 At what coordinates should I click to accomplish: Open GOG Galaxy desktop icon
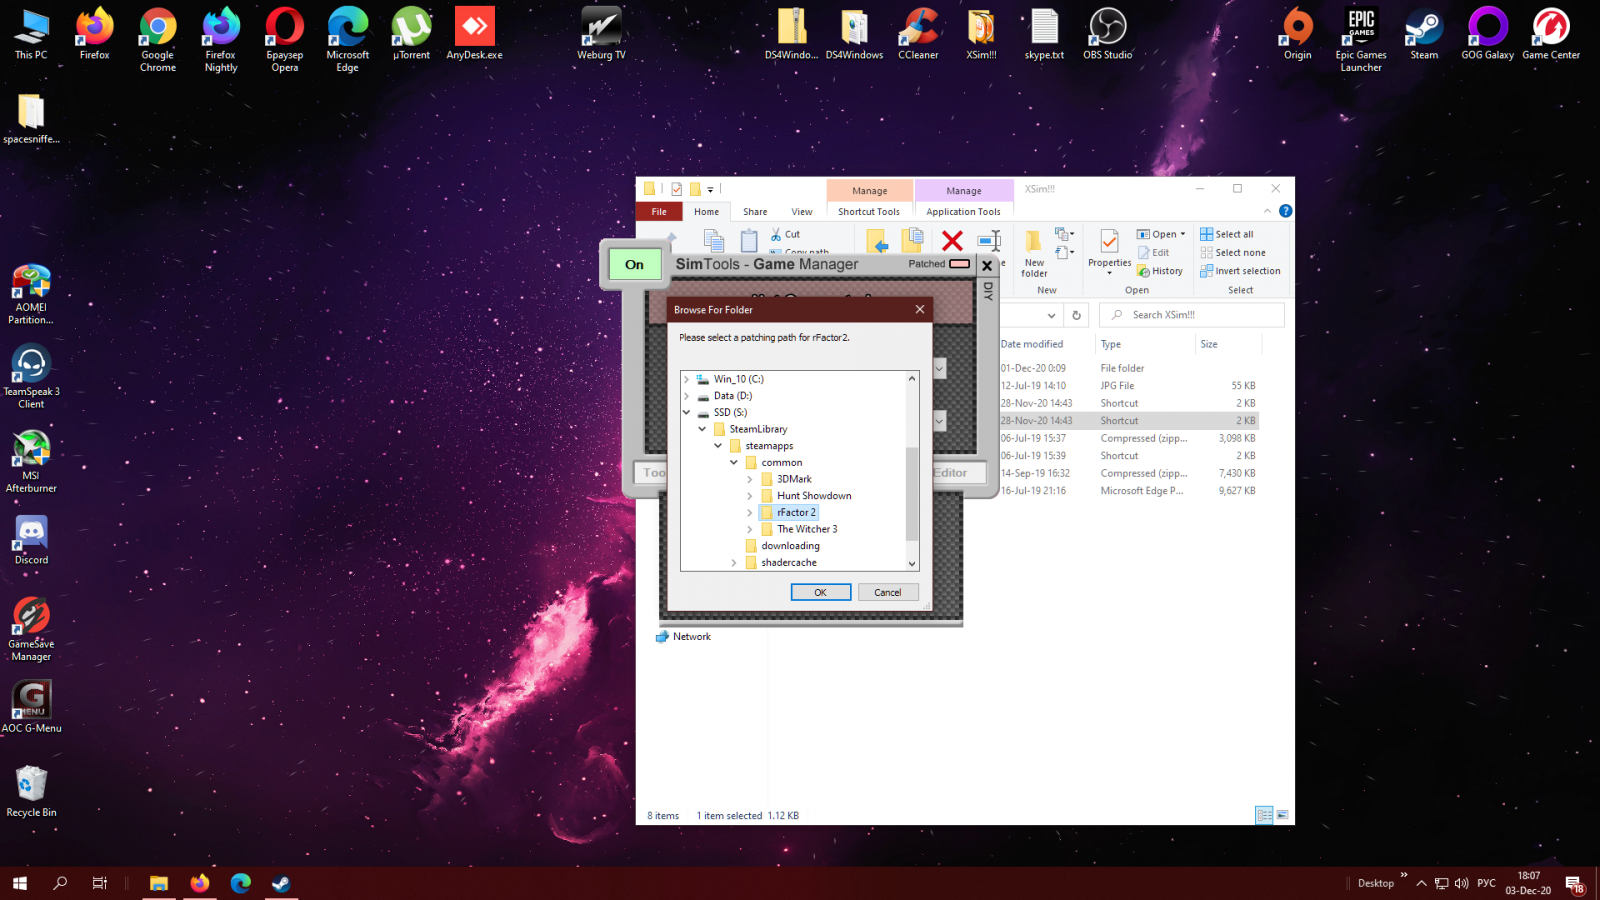point(1487,35)
